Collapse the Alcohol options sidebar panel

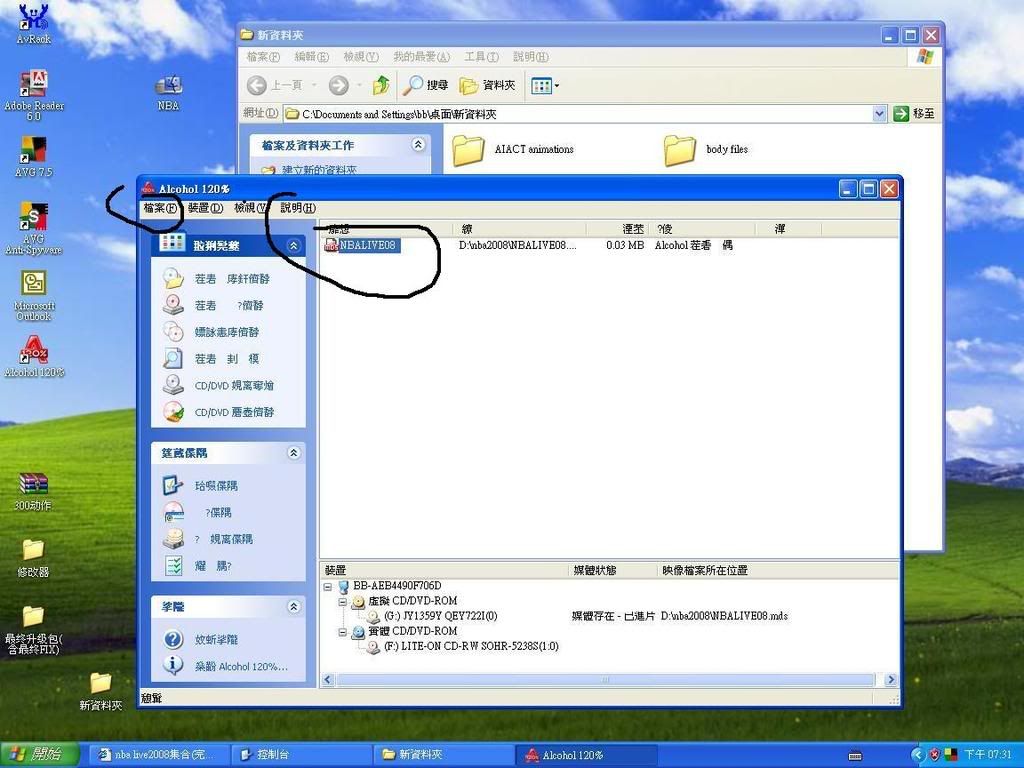coord(293,453)
